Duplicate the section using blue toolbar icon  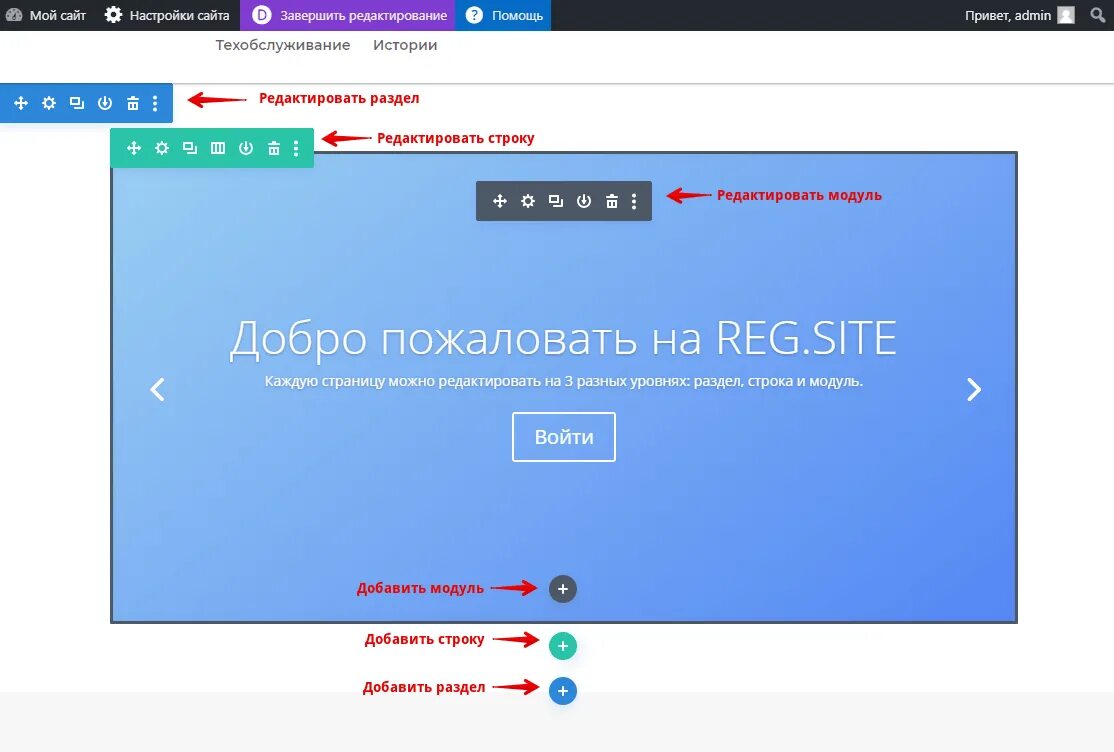point(77,103)
